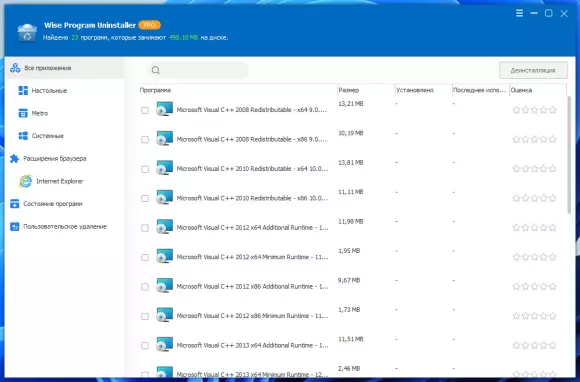Click installer icon of Visual C++ 2010 x86
580x382 pixels.
[x=164, y=197]
